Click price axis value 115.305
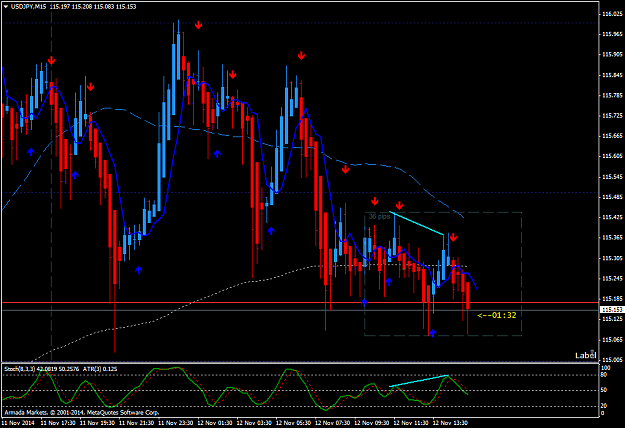The image size is (625, 428). pos(613,258)
